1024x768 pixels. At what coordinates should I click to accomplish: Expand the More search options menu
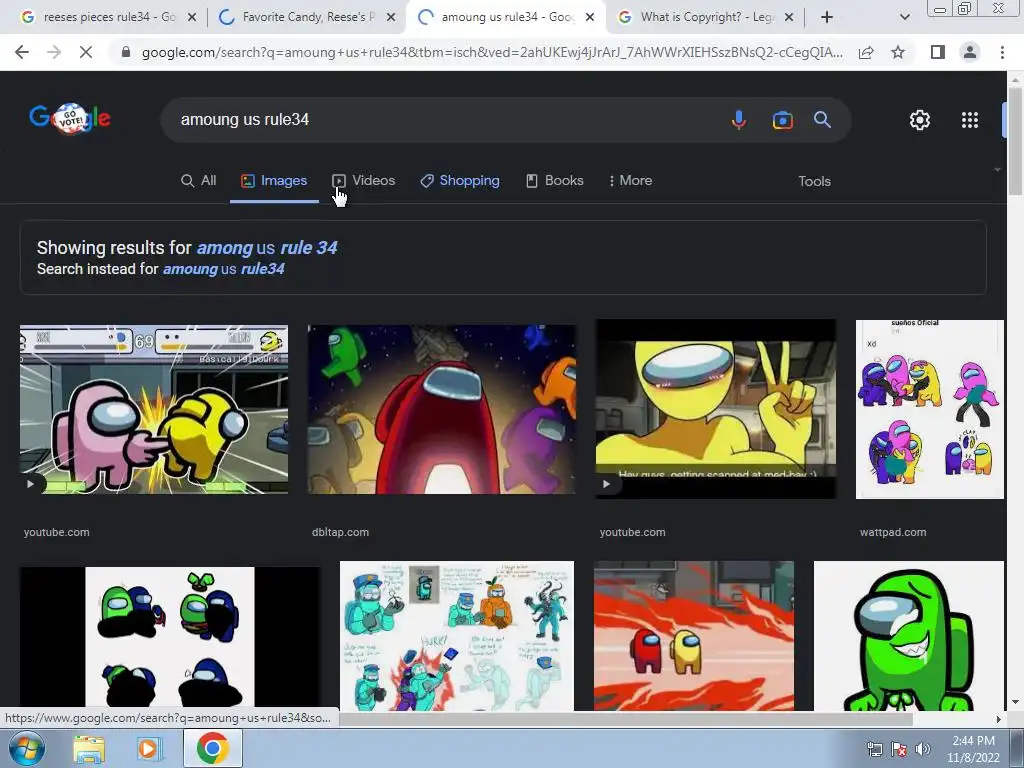630,181
